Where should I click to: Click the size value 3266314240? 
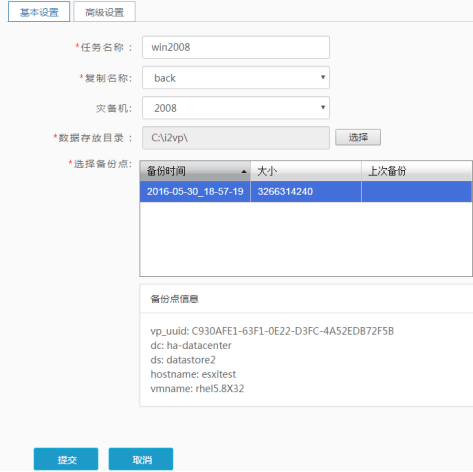pos(285,192)
